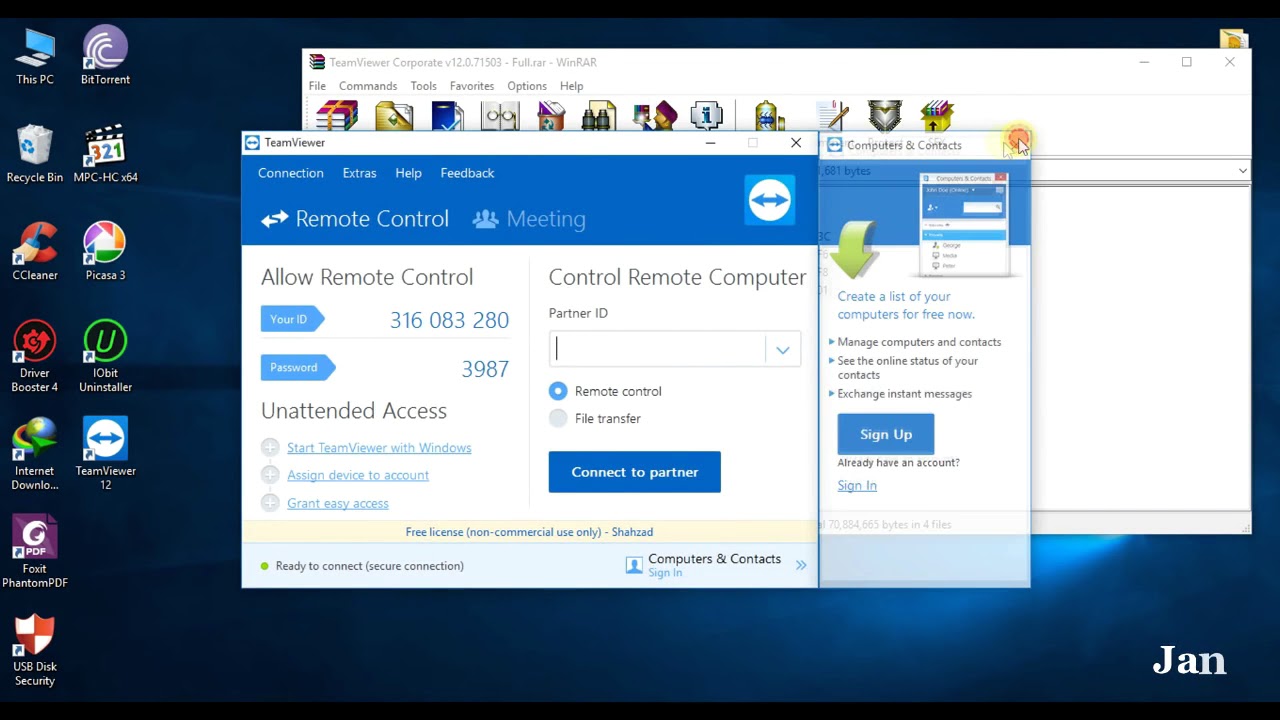The height and width of the screenshot is (720, 1280).
Task: Click the TeamViewer logo in the blue header
Action: click(769, 200)
